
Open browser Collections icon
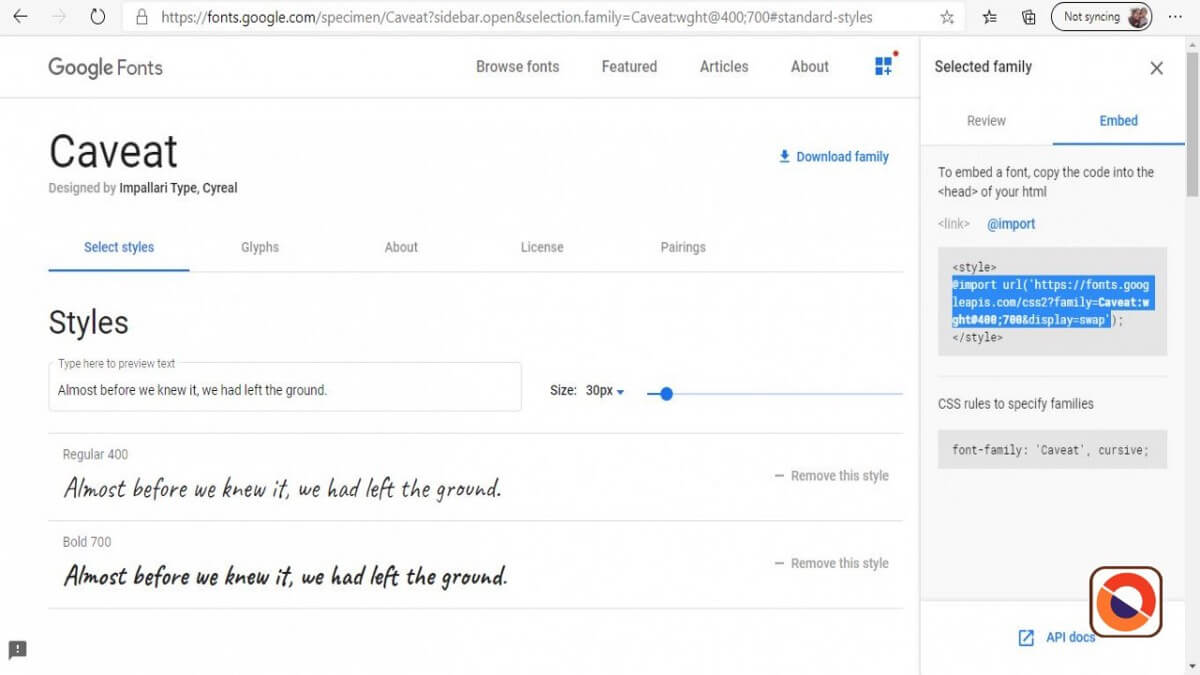tap(1028, 16)
